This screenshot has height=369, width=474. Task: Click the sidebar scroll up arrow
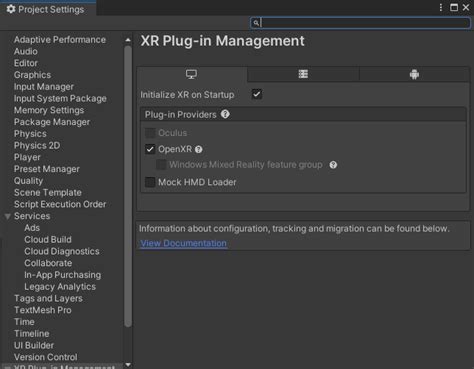pyautogui.click(x=128, y=40)
